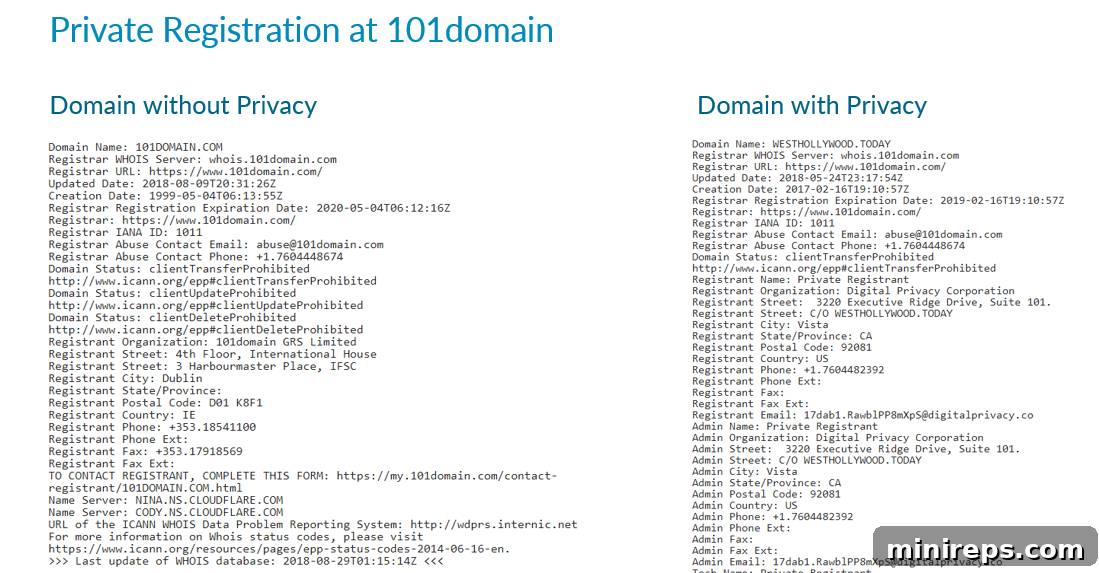Click 'Name Server: NINA.NS.CLOUDFLARE.COM' line

(x=165, y=500)
